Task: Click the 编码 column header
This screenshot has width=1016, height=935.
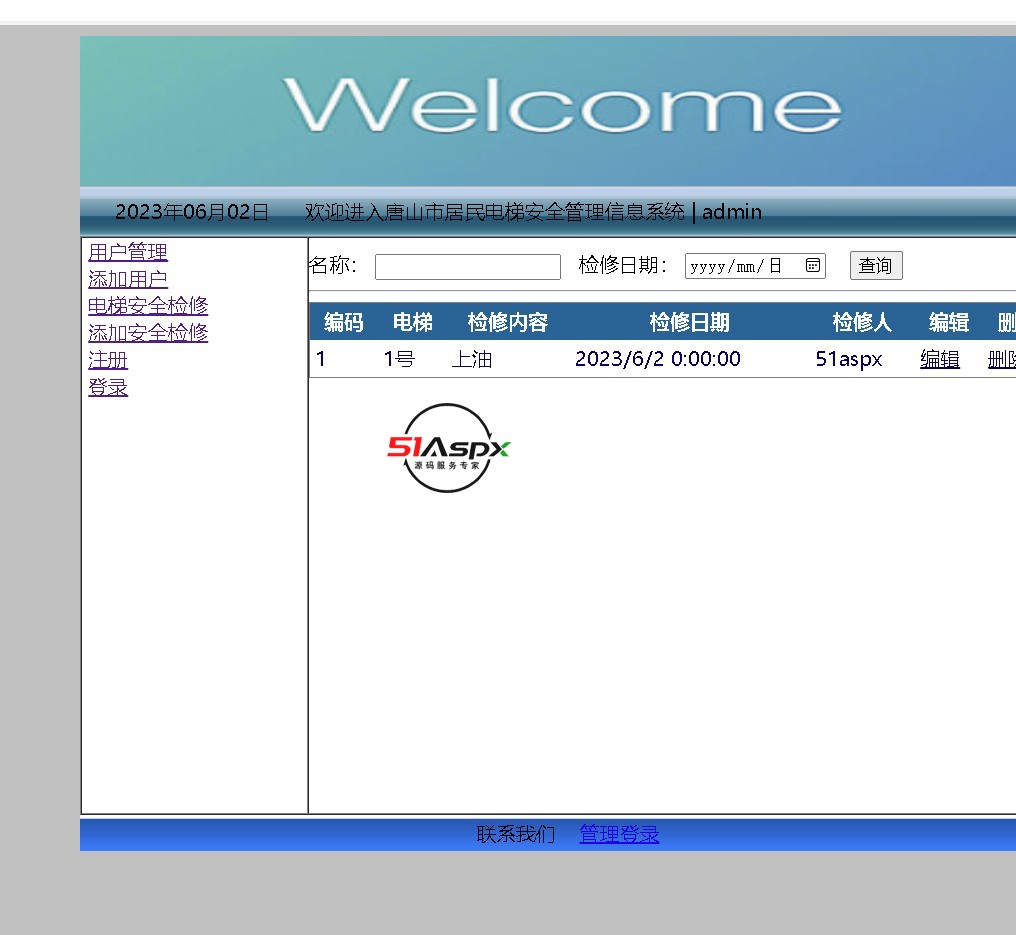Action: tap(343, 322)
